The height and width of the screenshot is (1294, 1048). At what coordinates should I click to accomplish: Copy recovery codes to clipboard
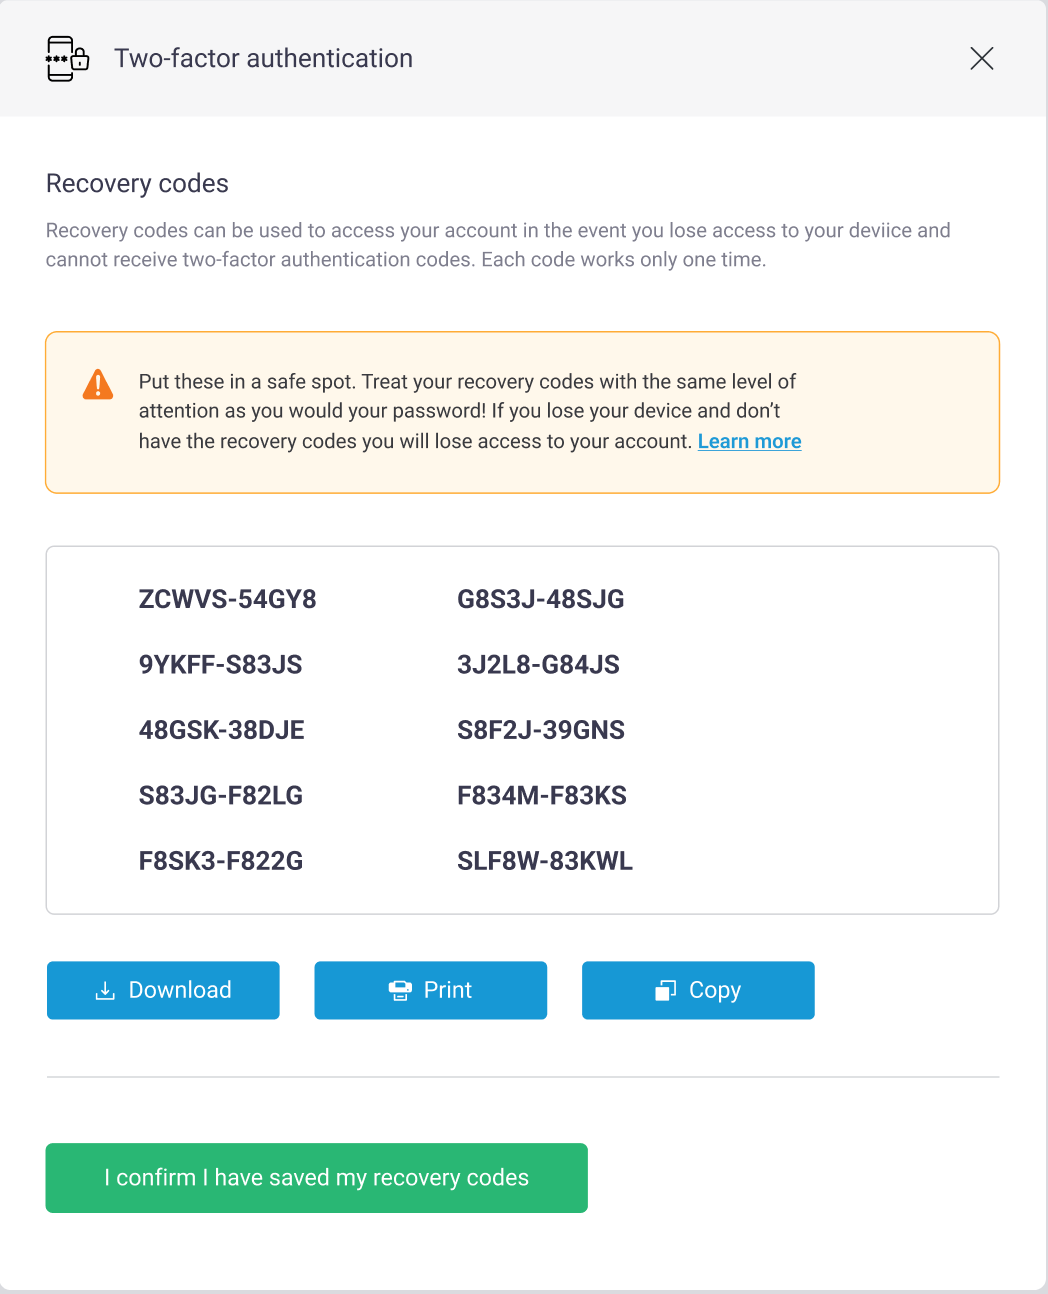(x=698, y=991)
